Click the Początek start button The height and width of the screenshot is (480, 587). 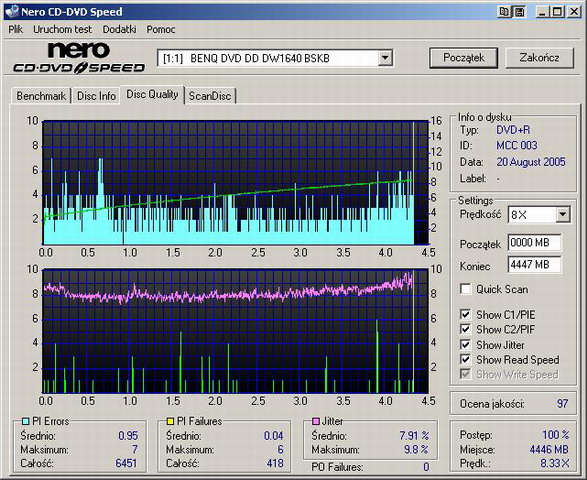pyautogui.click(x=463, y=58)
